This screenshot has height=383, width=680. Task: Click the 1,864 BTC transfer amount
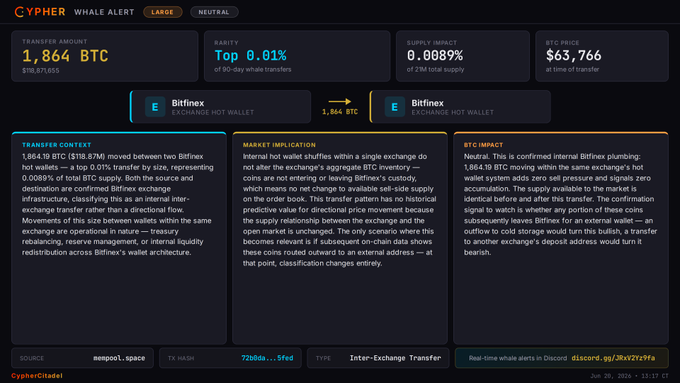pyautogui.click(x=65, y=56)
